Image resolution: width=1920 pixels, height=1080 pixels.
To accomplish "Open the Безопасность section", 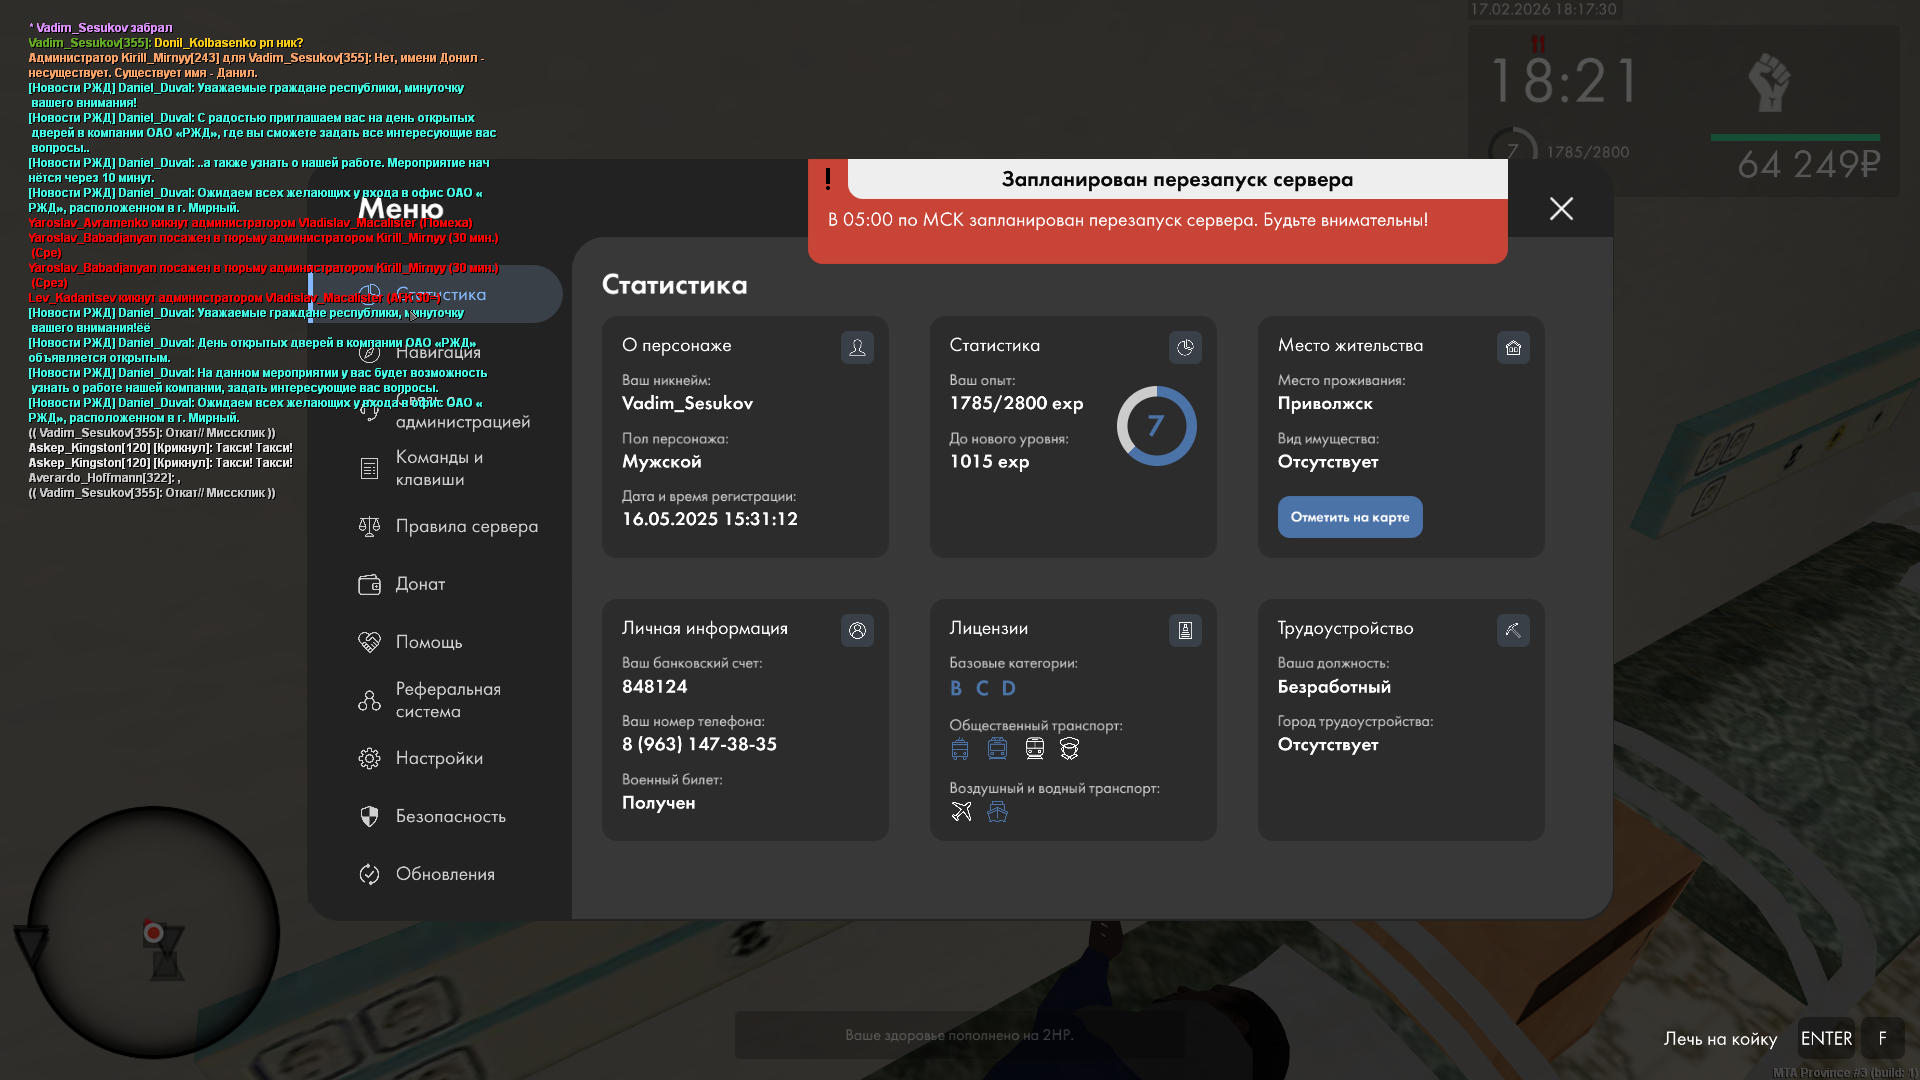I will 450,816.
